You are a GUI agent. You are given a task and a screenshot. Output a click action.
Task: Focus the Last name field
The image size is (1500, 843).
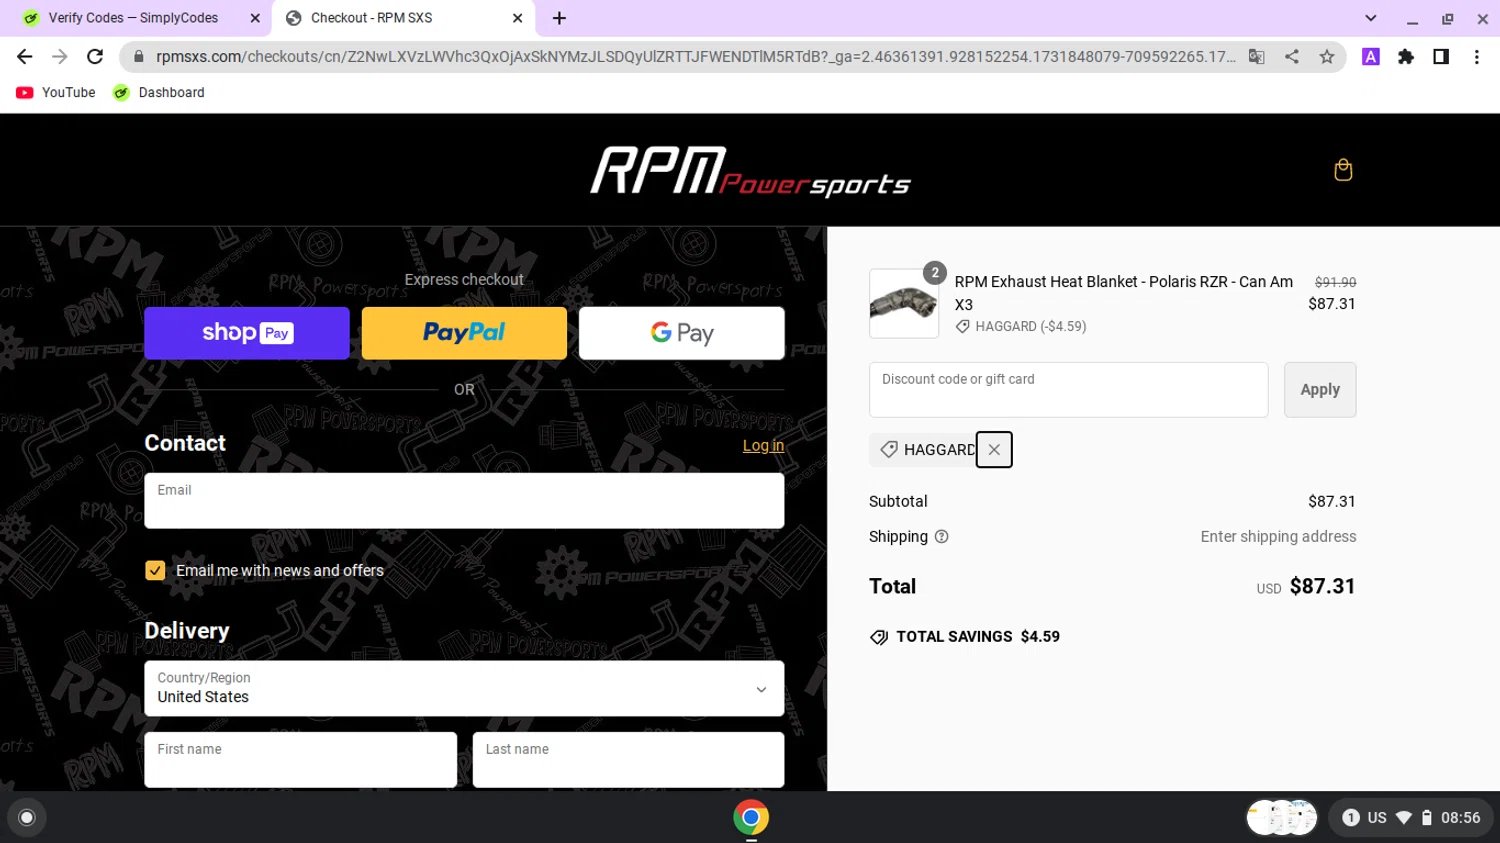pos(628,760)
